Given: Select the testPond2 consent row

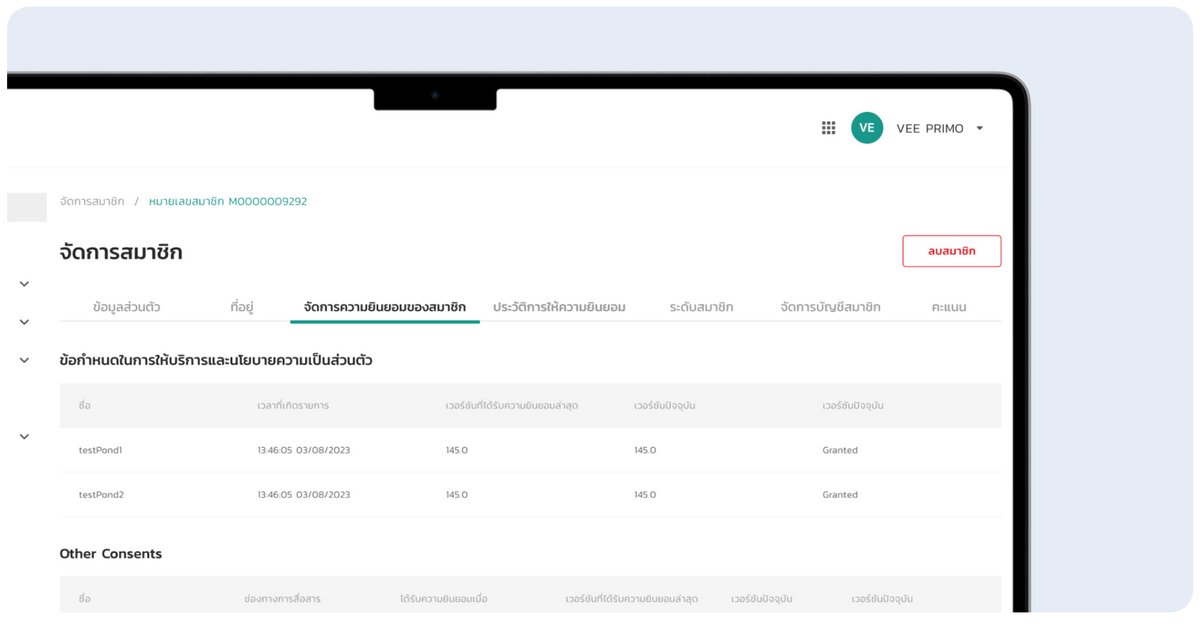Looking at the screenshot, I should point(101,494).
